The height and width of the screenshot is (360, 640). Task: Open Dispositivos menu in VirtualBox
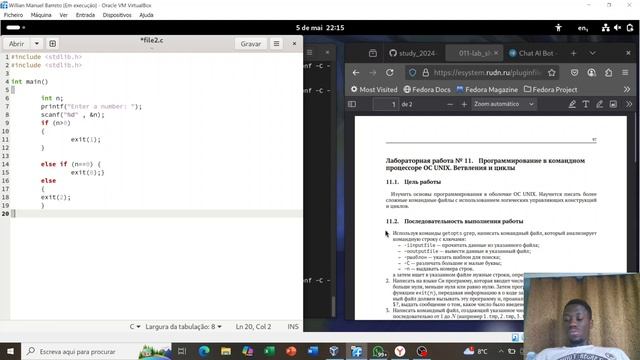[117, 15]
